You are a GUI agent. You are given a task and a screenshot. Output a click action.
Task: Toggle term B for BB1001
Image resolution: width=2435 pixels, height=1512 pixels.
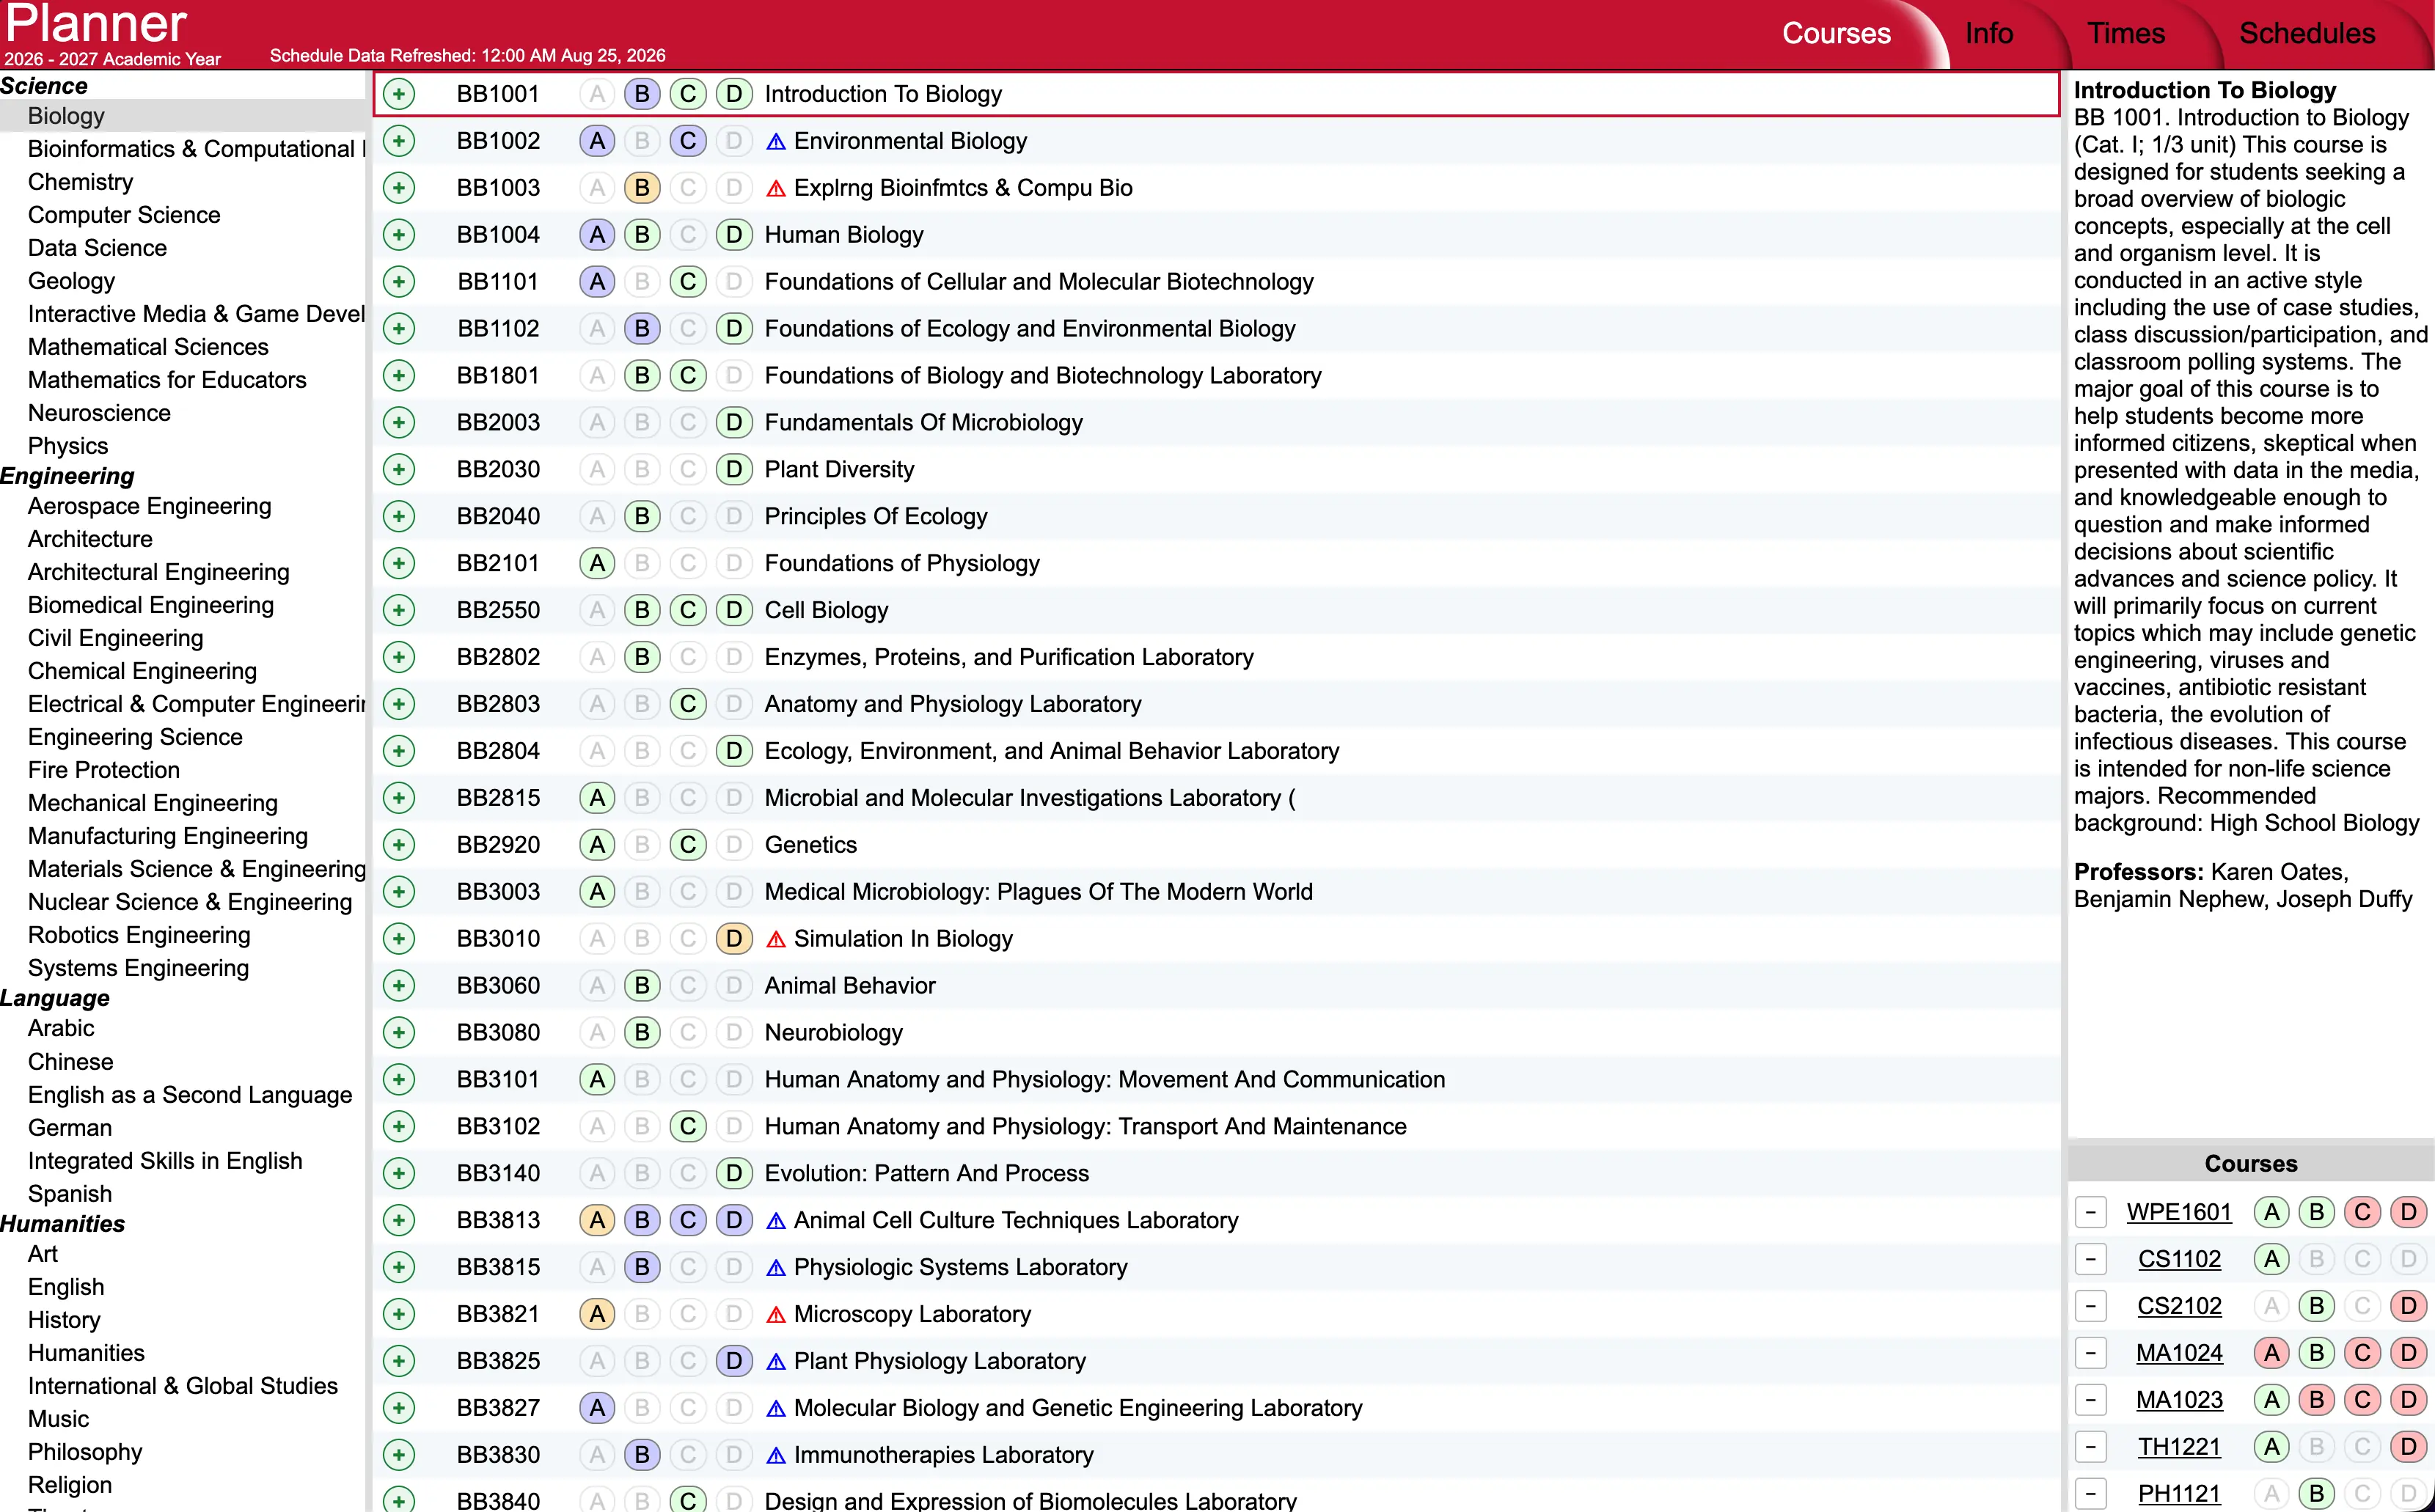click(x=642, y=94)
